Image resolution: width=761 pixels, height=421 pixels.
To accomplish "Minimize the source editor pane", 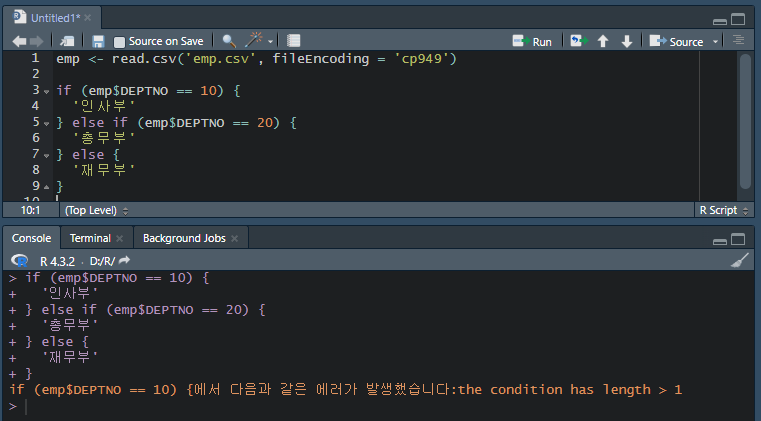I will tap(720, 21).
